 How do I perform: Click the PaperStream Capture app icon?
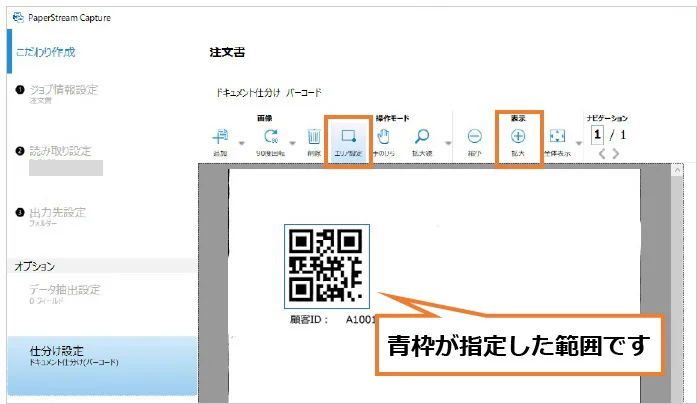coord(18,18)
